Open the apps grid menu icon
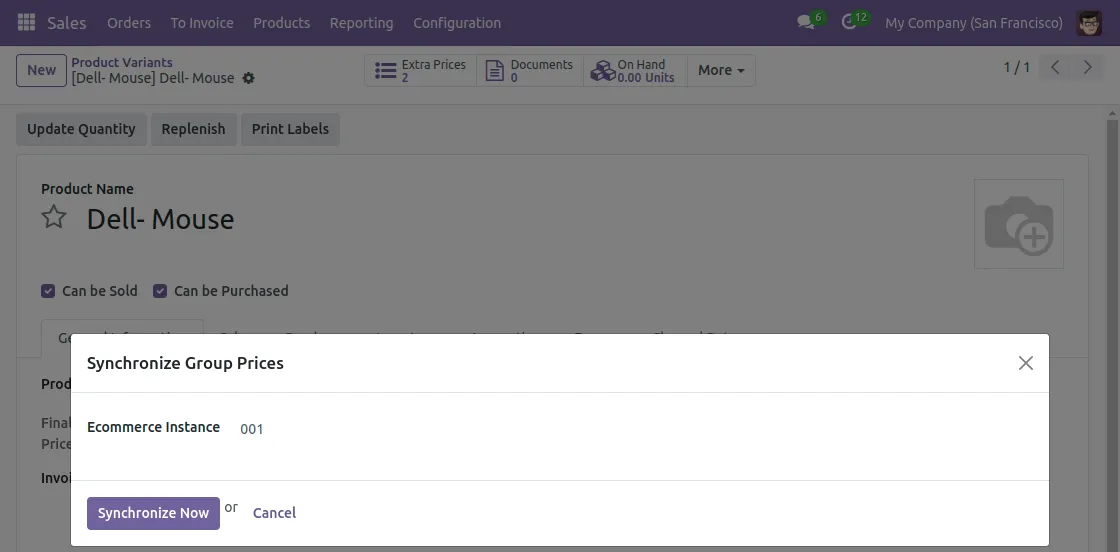Image resolution: width=1120 pixels, height=552 pixels. click(26, 23)
